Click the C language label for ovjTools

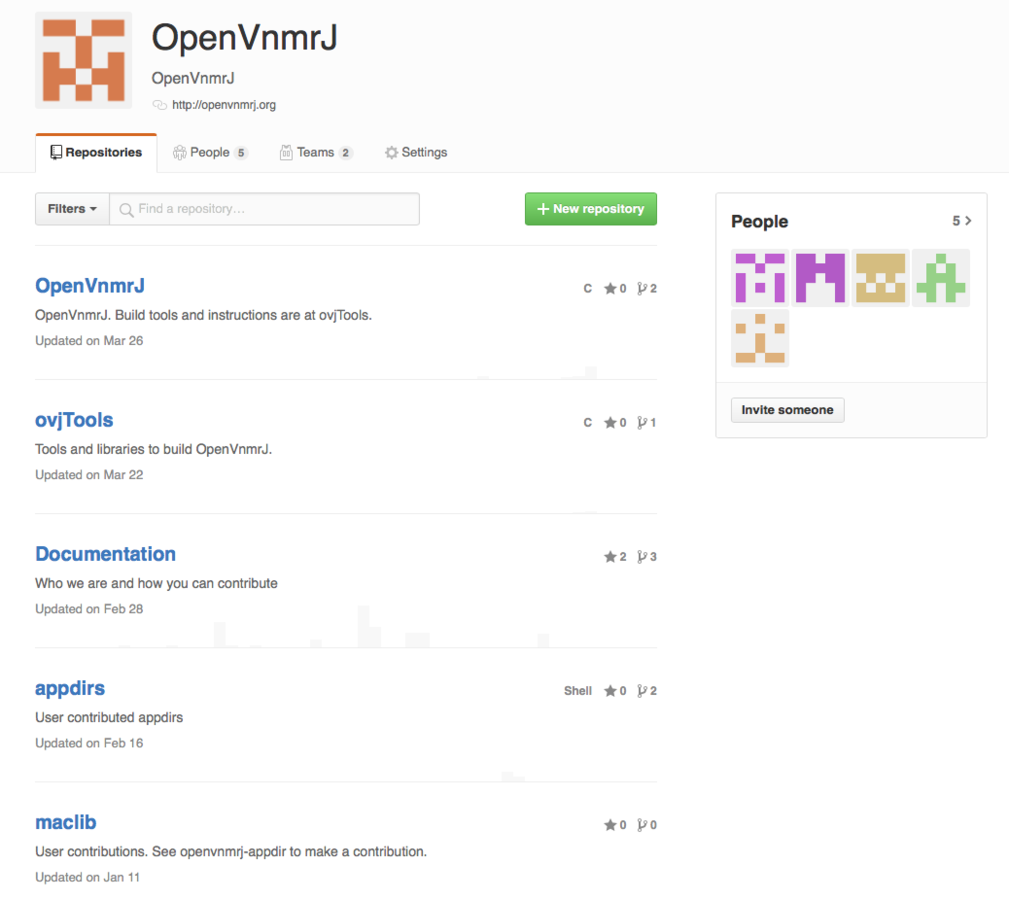588,423
